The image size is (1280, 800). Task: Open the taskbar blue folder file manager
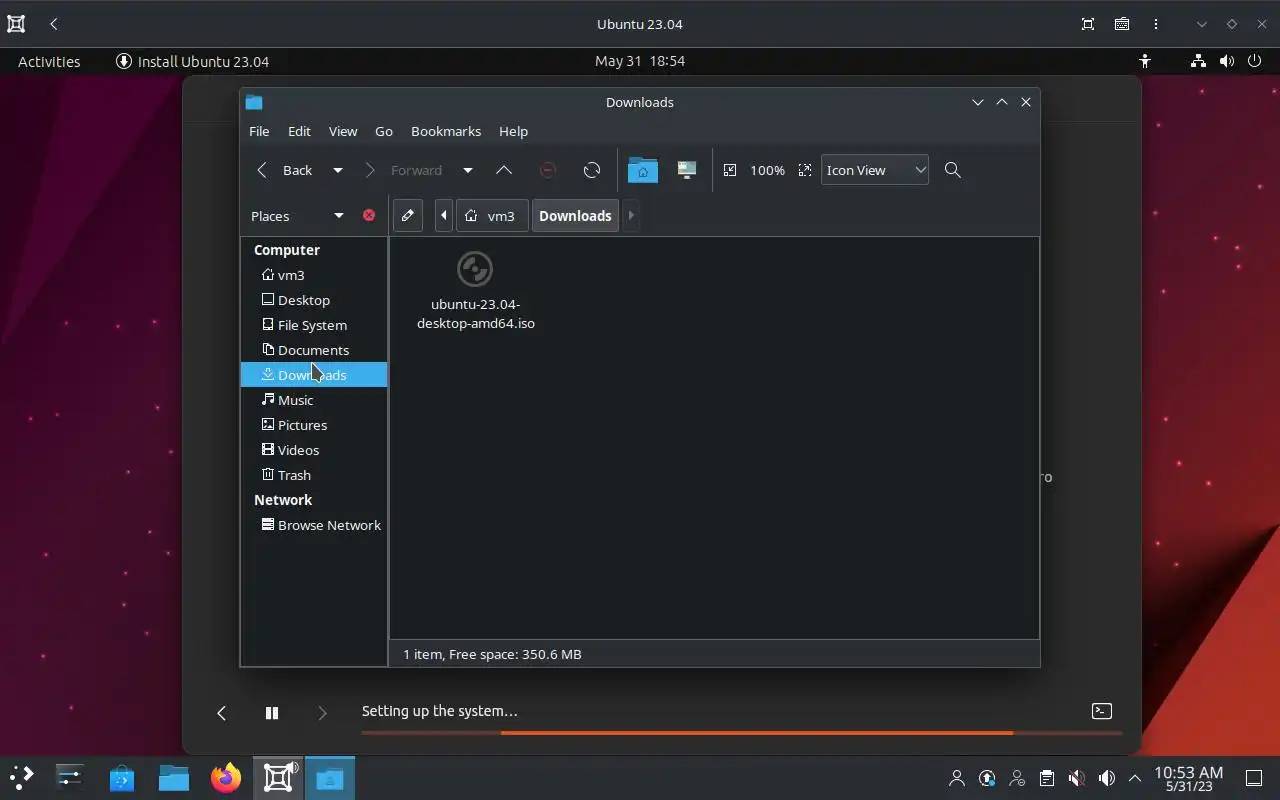point(174,777)
